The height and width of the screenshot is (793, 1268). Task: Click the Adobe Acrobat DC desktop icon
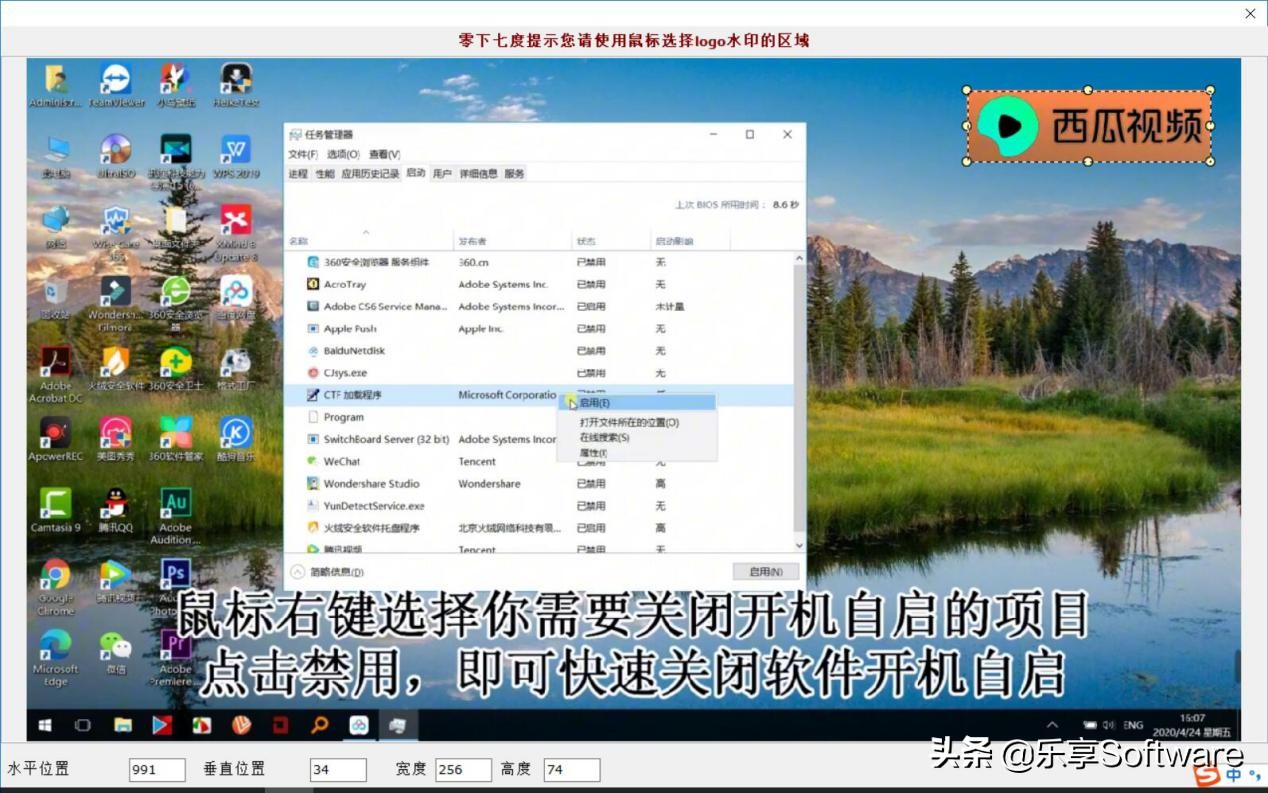click(55, 375)
